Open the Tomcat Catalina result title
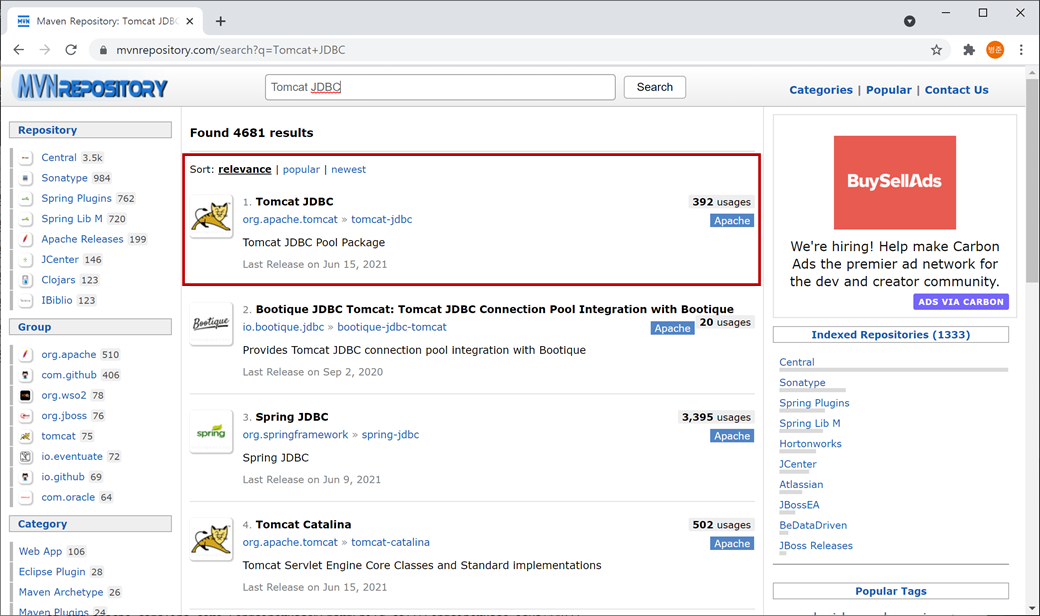1040x616 pixels. point(303,524)
